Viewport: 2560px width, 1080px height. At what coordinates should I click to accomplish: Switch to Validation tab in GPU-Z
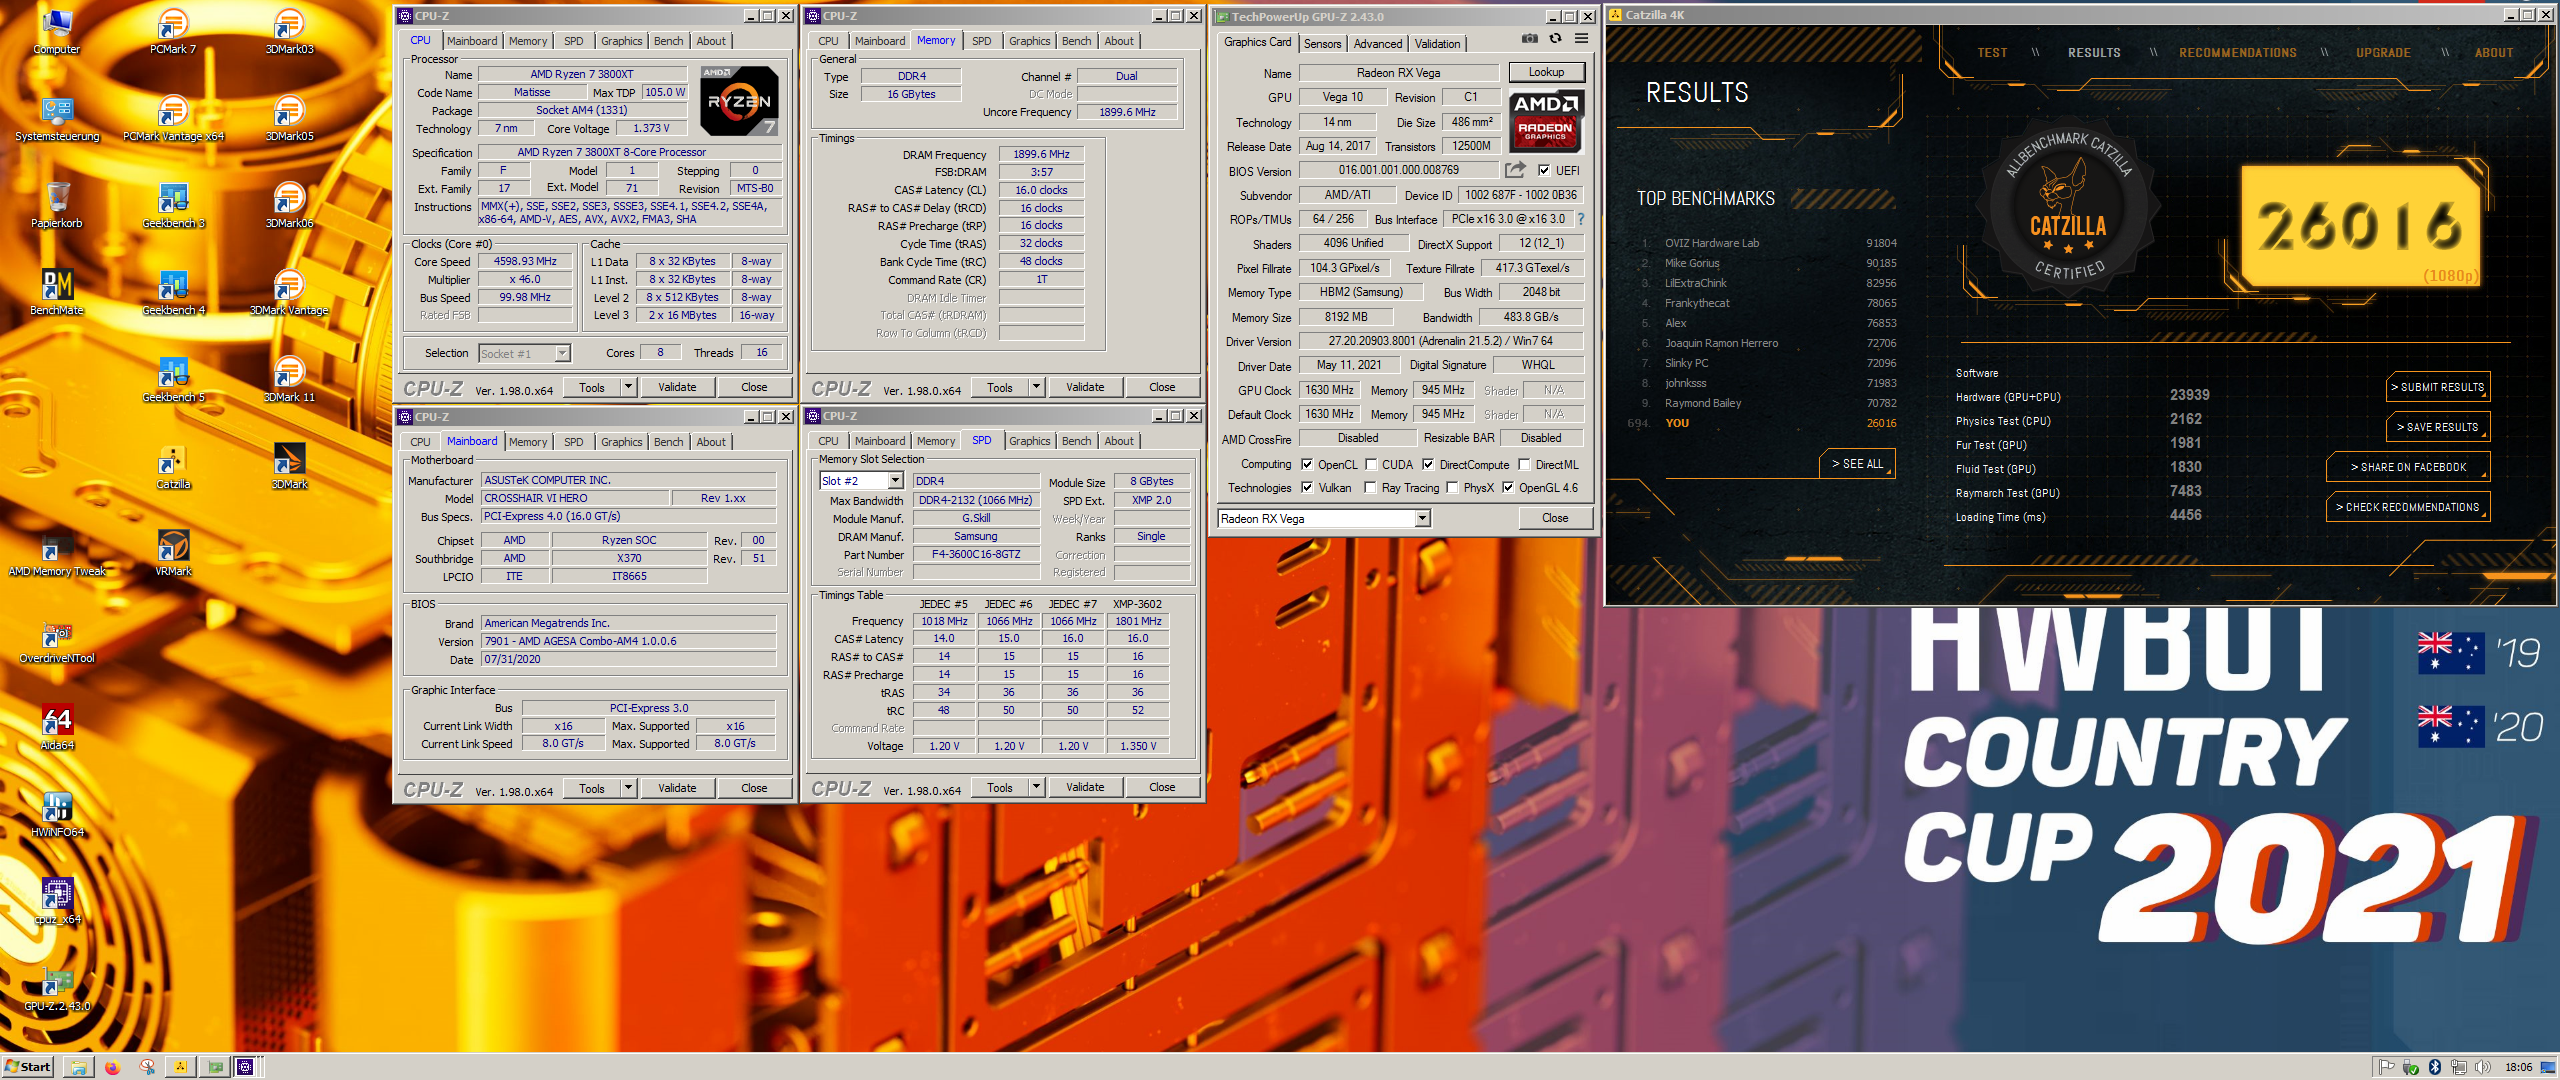click(x=1437, y=44)
